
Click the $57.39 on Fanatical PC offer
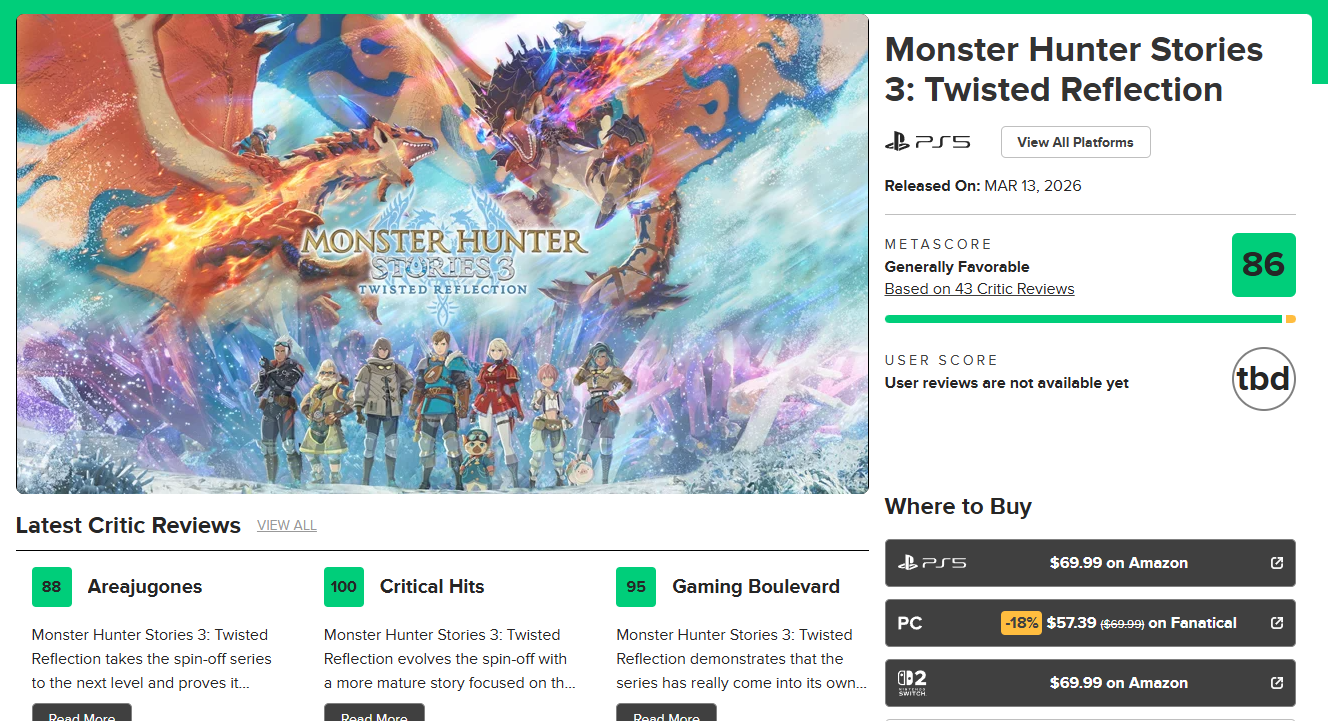[x=1141, y=623]
